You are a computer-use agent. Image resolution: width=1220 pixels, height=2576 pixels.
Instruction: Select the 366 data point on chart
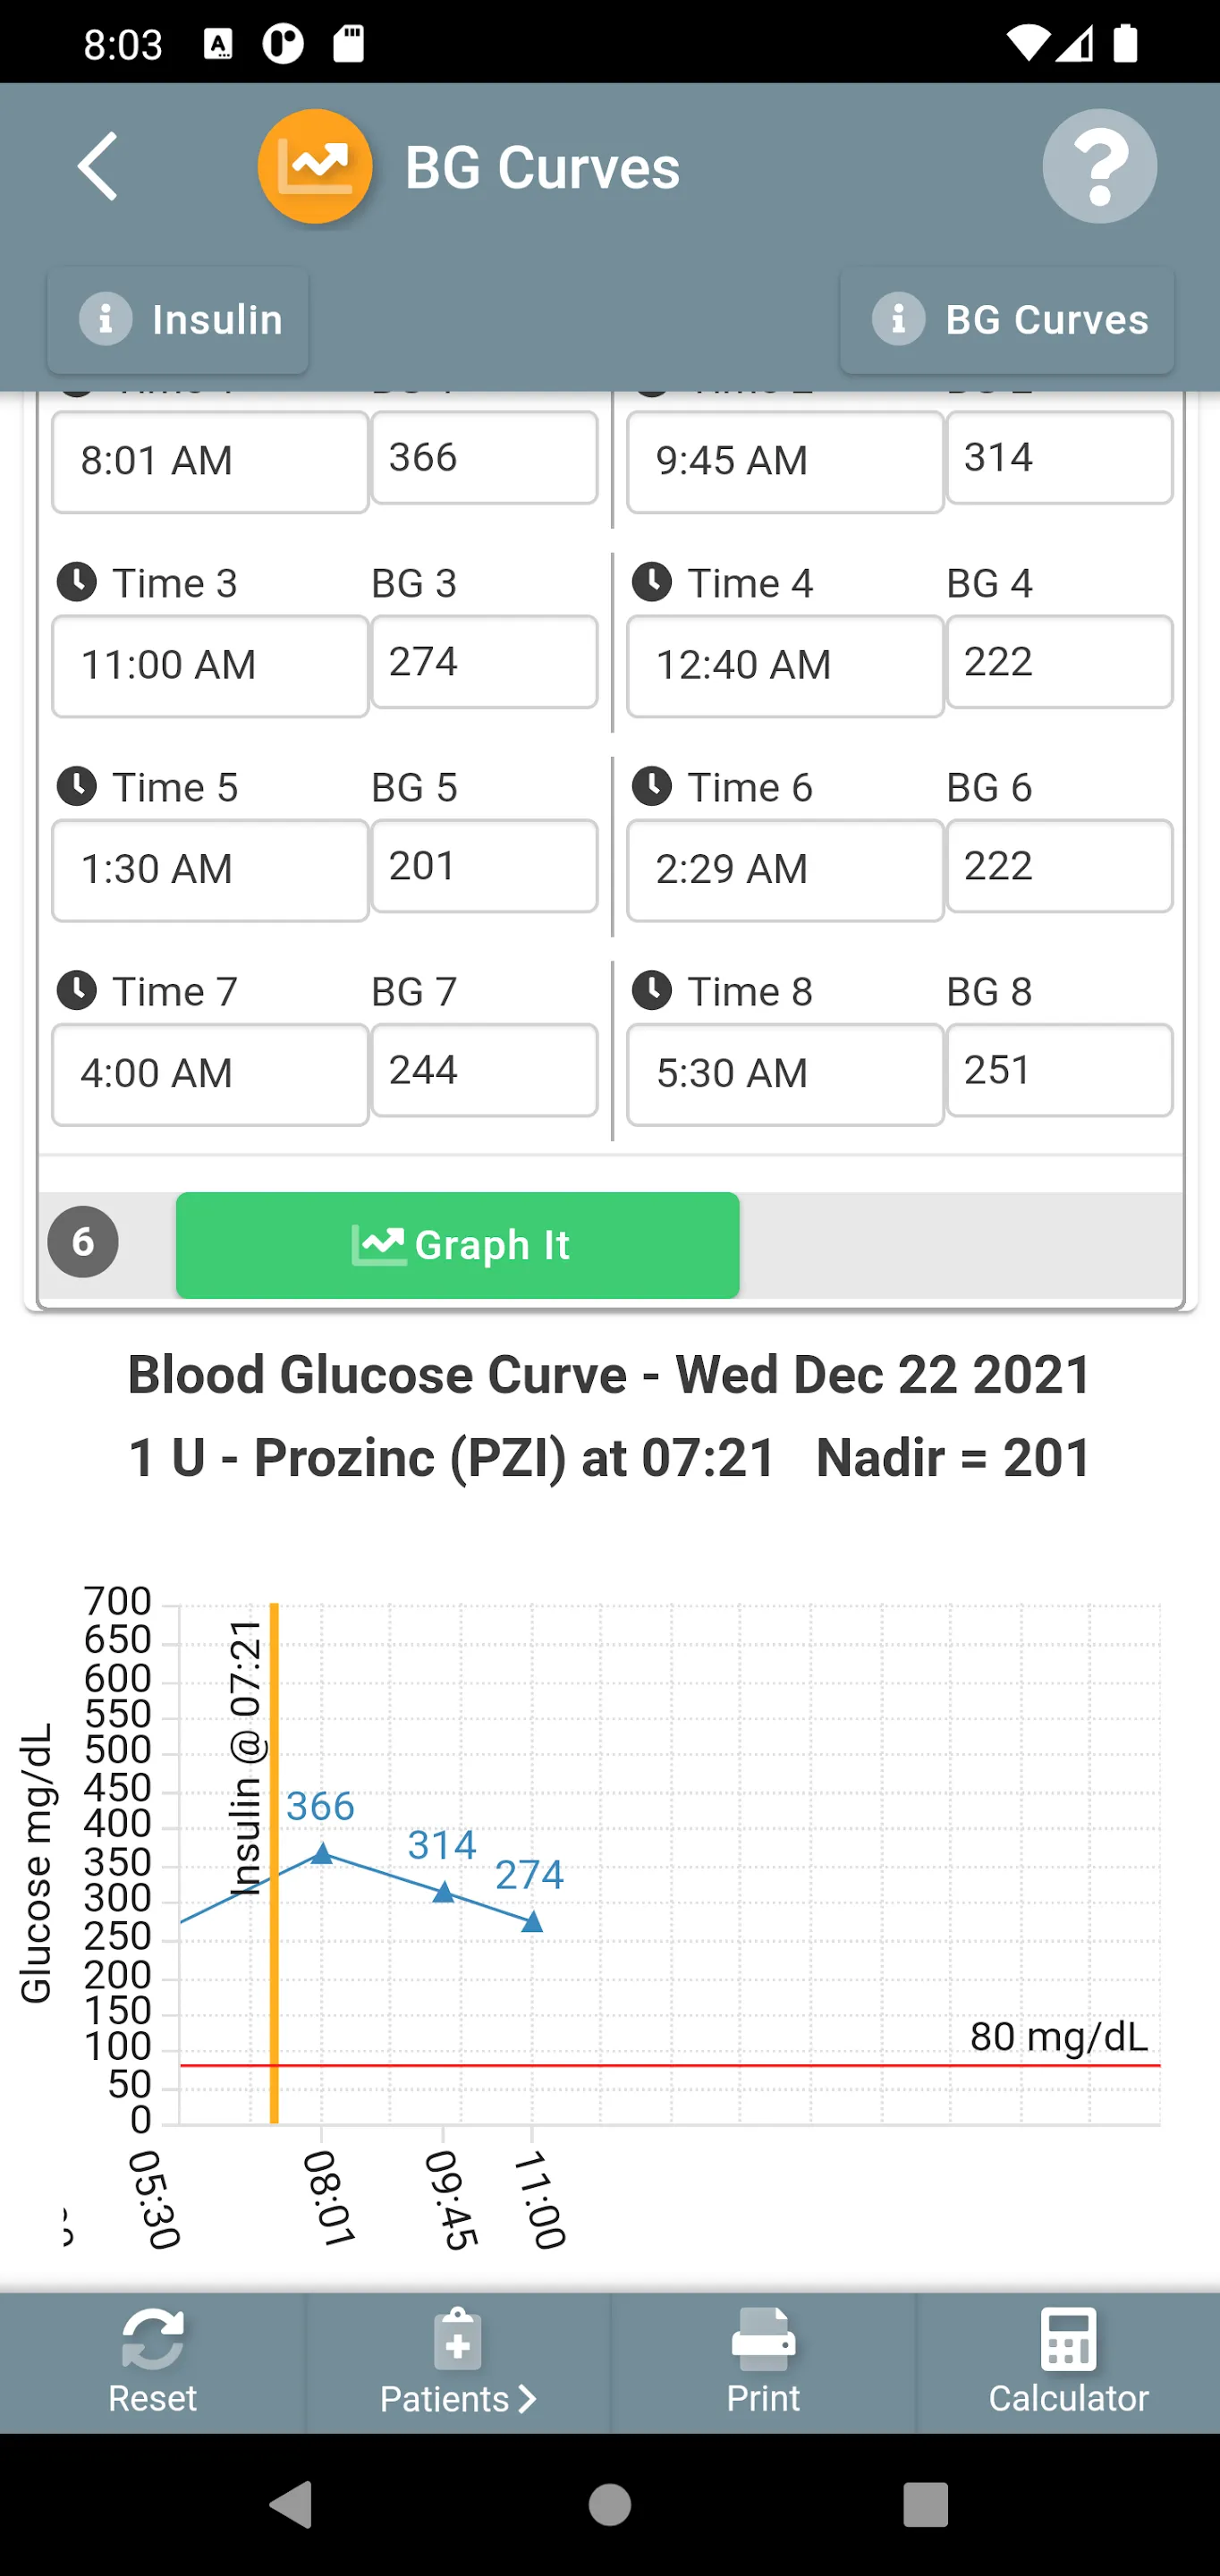[321, 1853]
